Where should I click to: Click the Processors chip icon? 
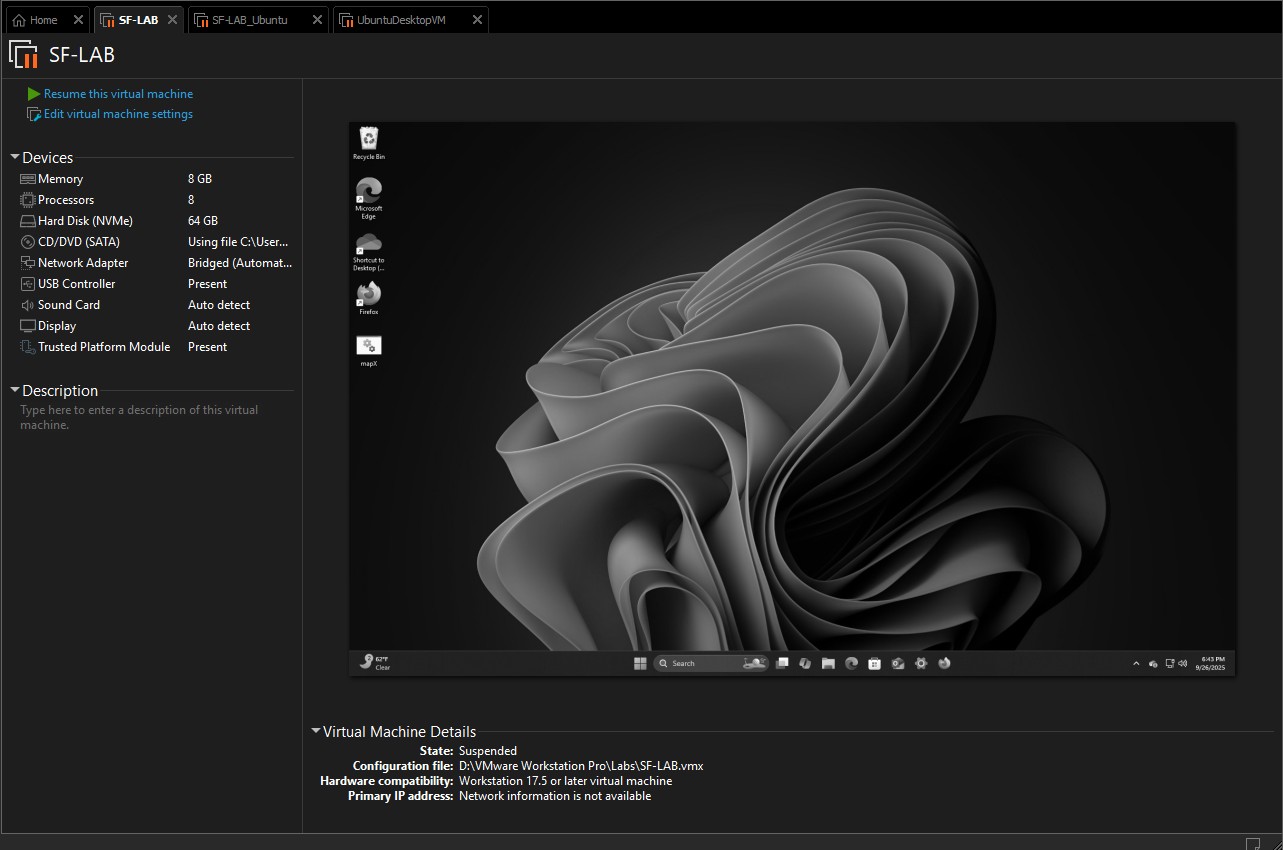[x=28, y=200]
